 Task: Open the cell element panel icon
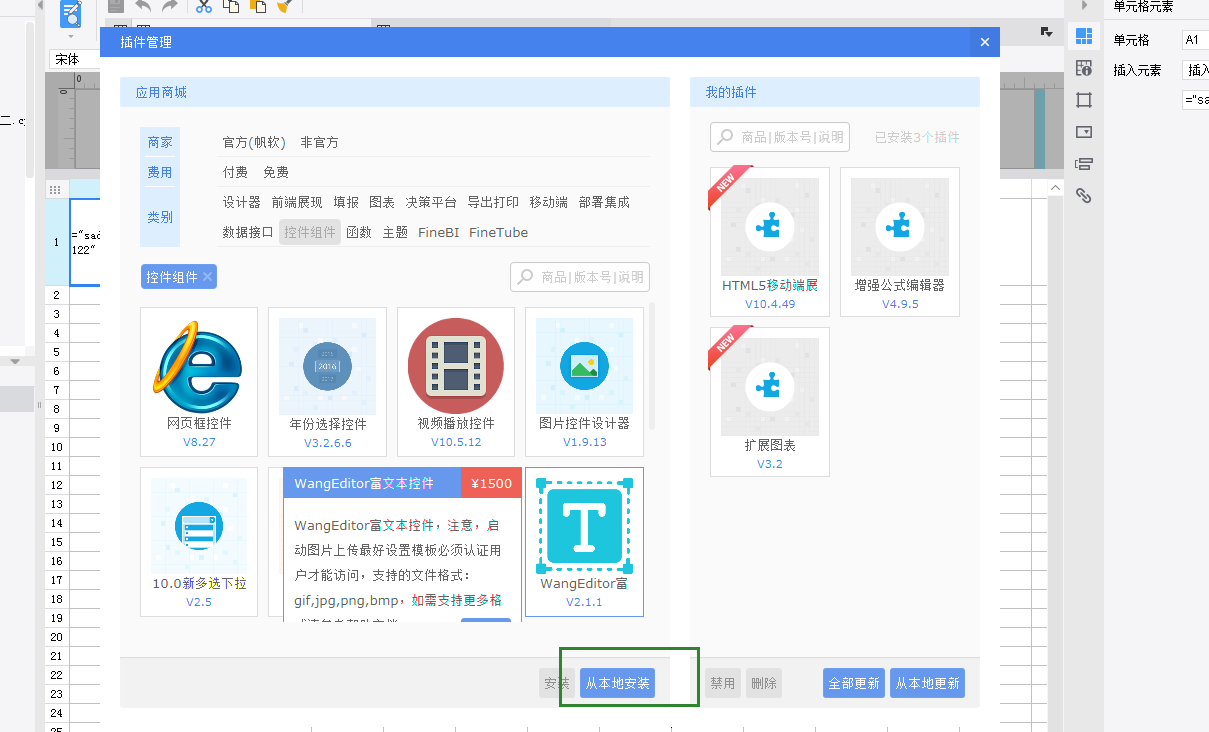pyautogui.click(x=1083, y=37)
